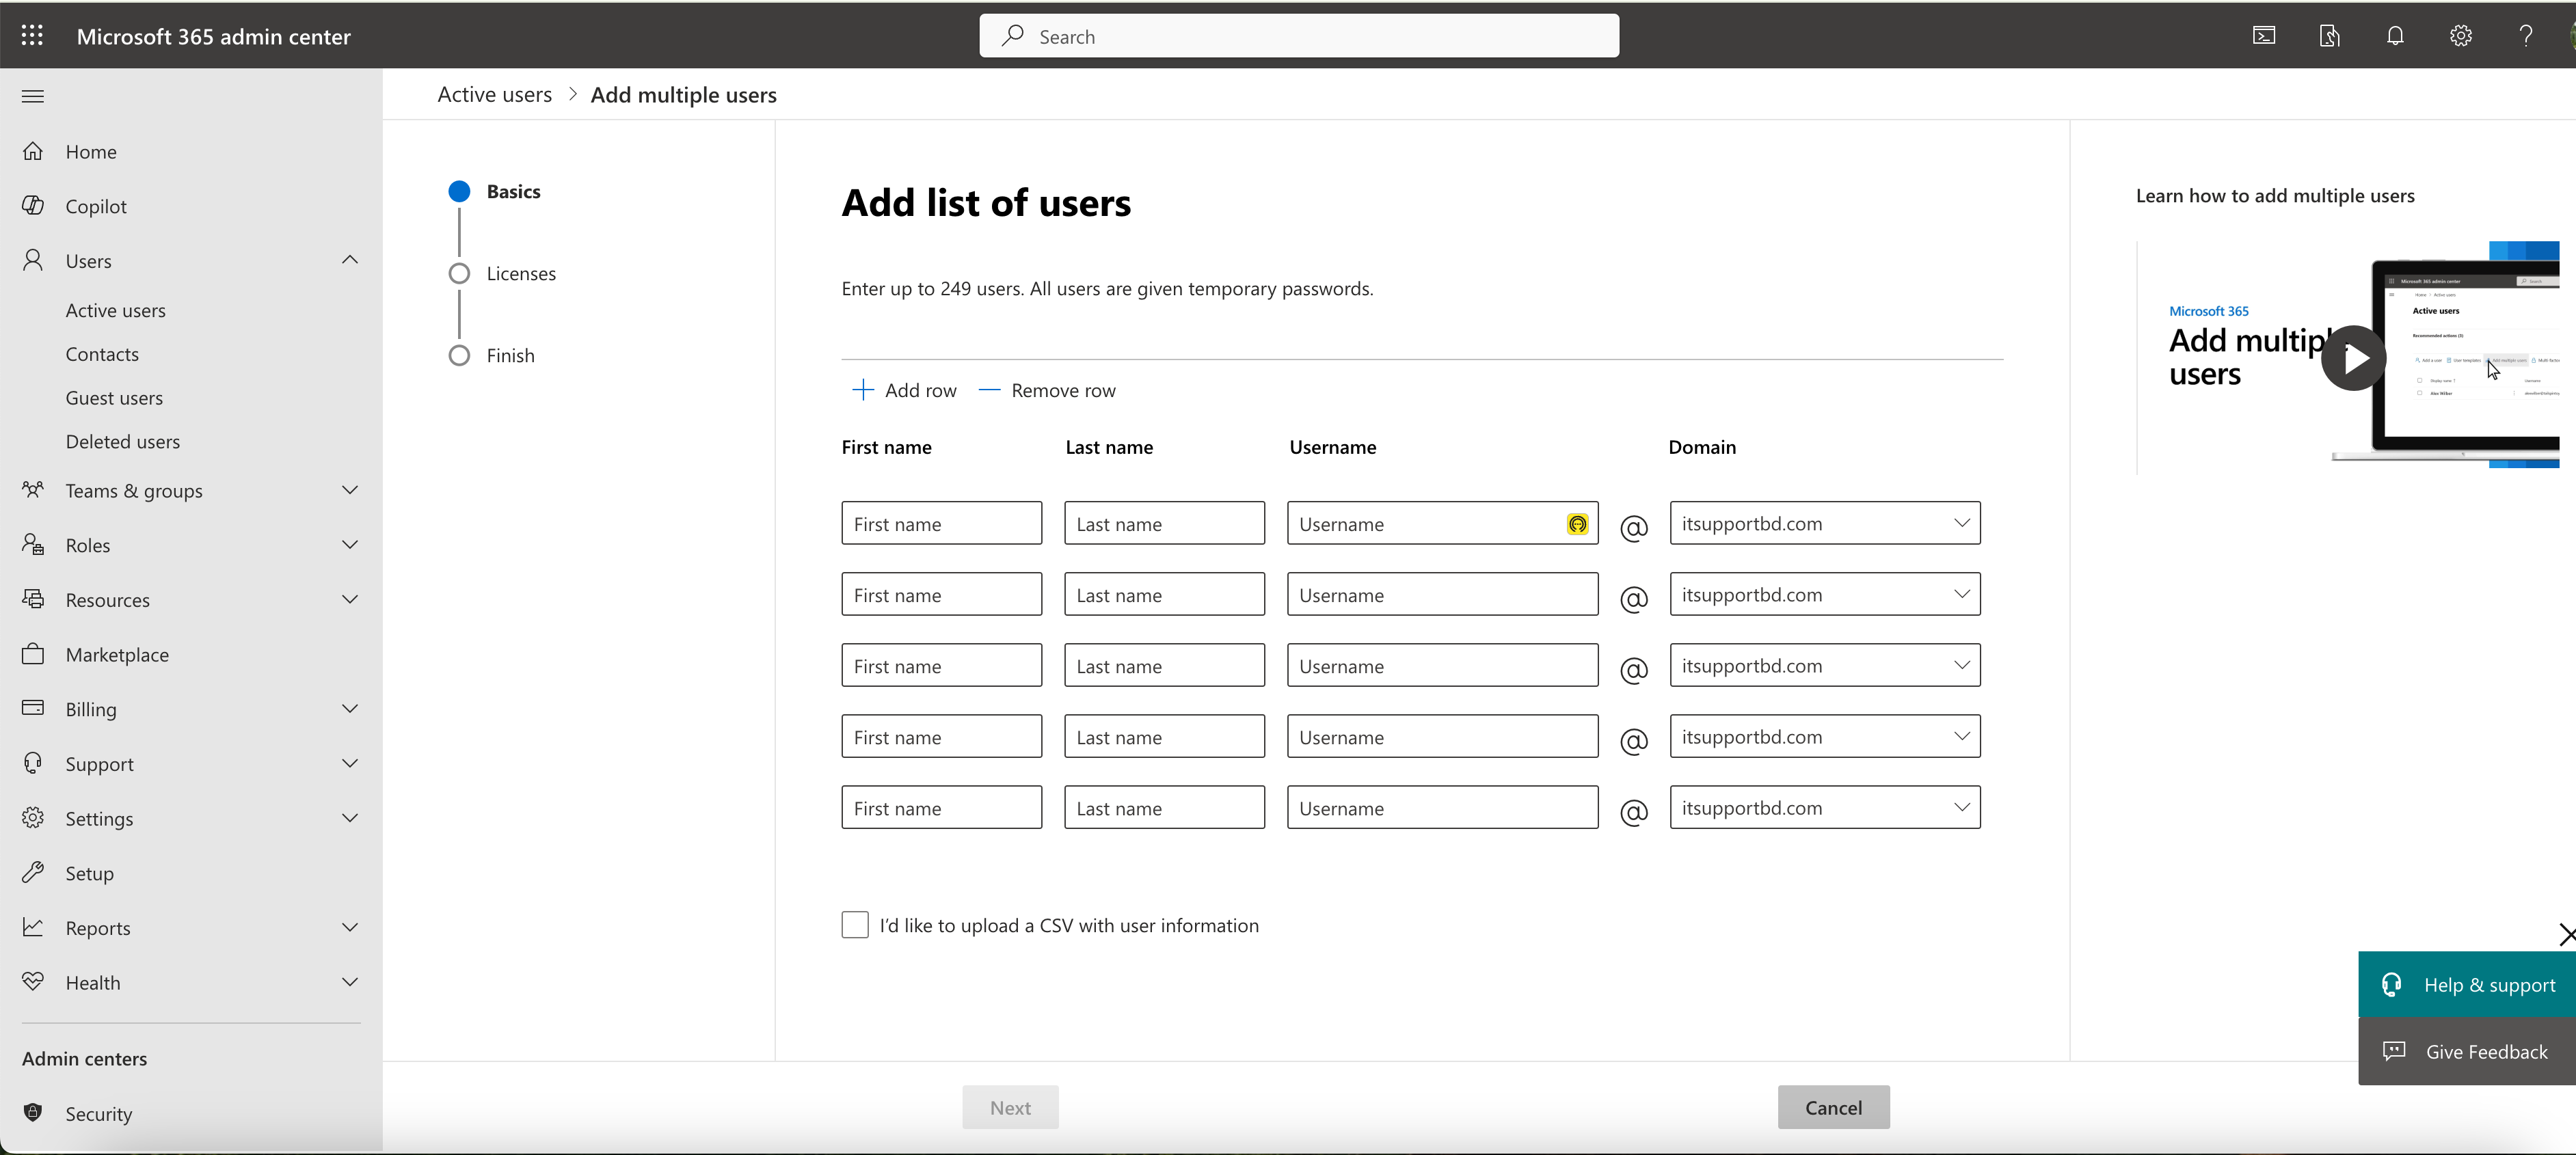Screen dimensions: 2576x1155
Task: Click the Health heart icon
Action: (x=33, y=982)
